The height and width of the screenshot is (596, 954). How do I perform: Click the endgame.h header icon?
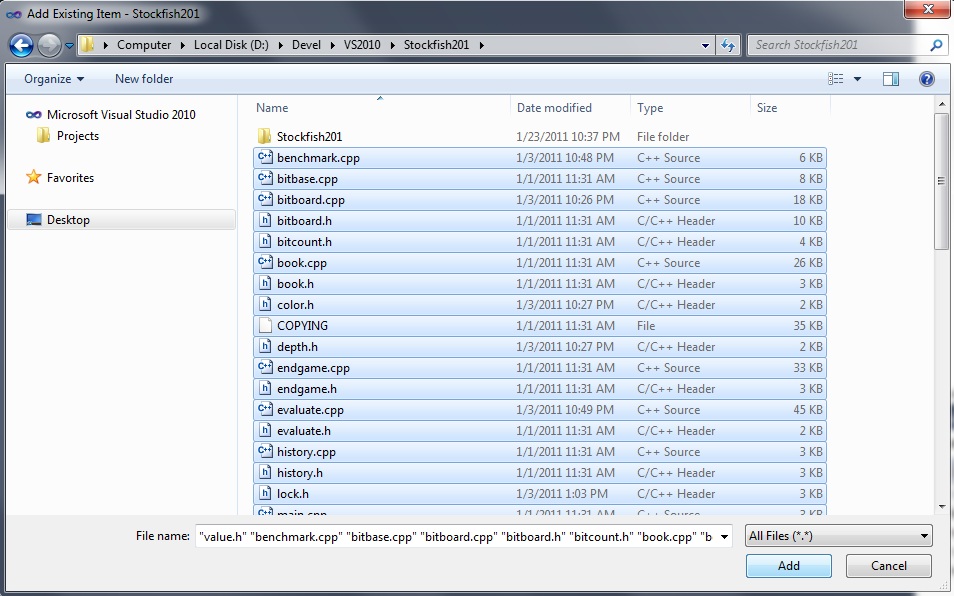click(x=265, y=389)
